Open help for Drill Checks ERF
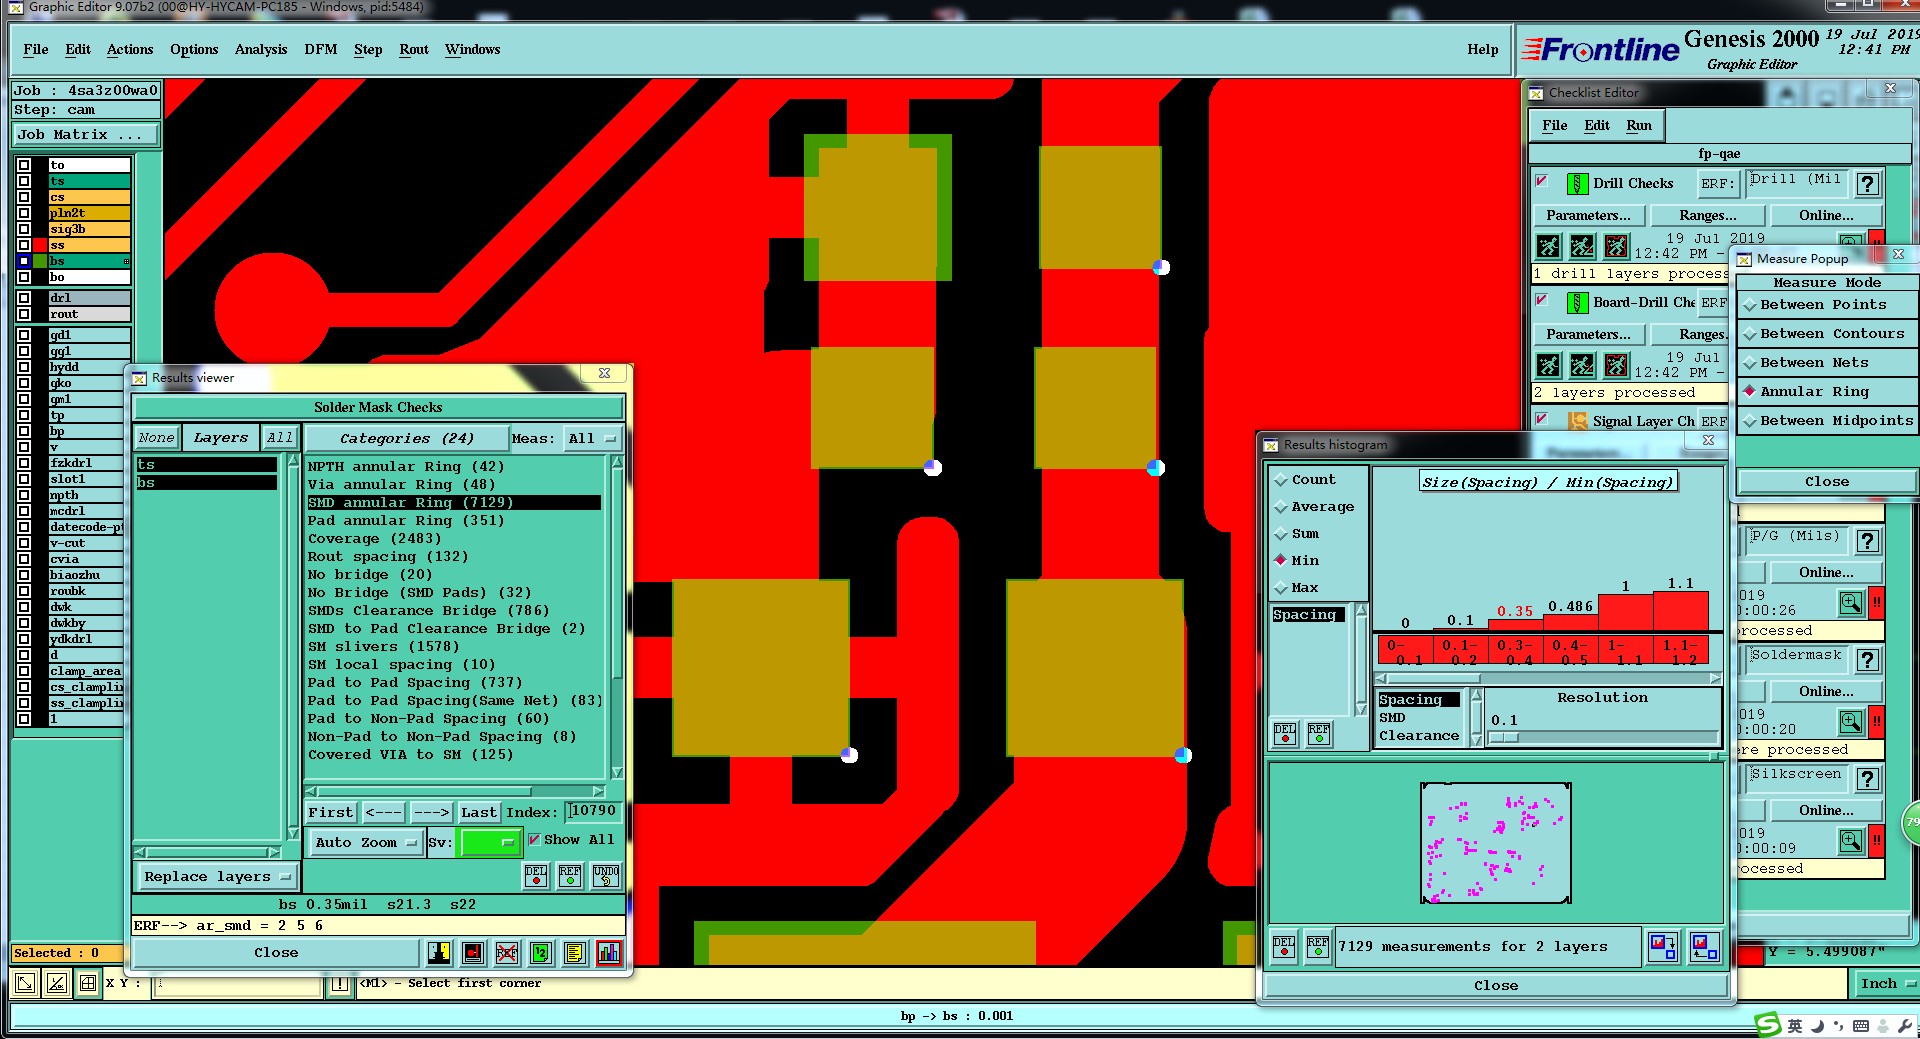Viewport: 1920px width, 1039px height. click(1867, 184)
